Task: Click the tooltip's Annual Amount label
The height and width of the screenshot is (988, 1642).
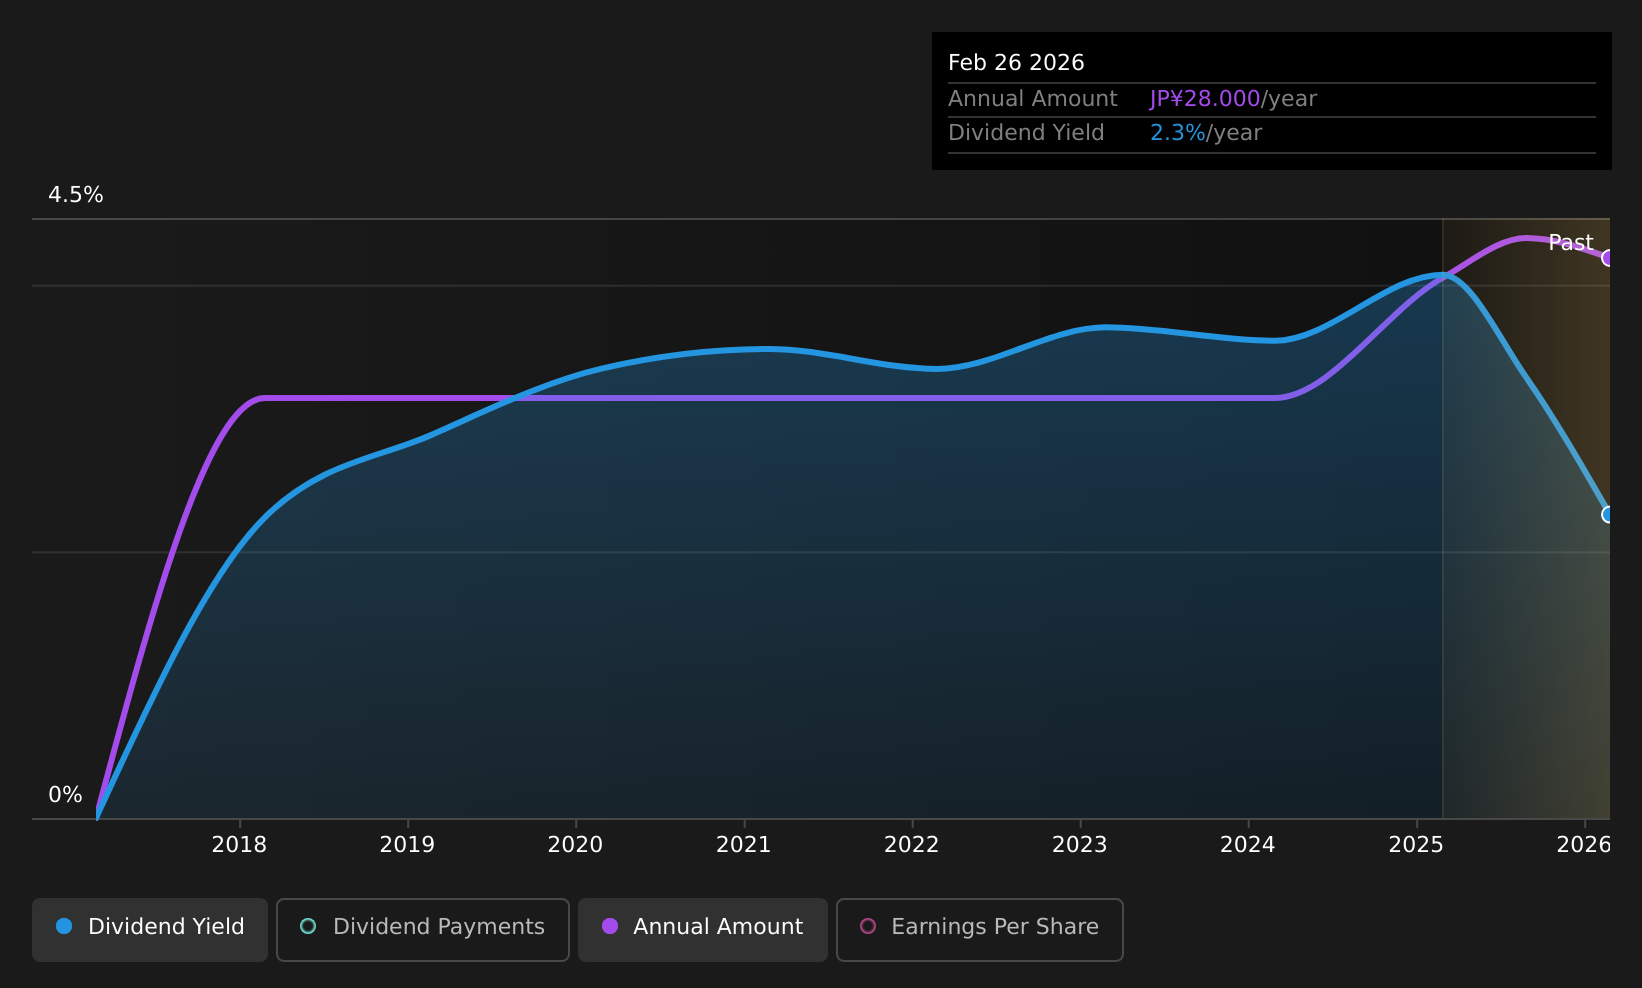Action: (1033, 99)
